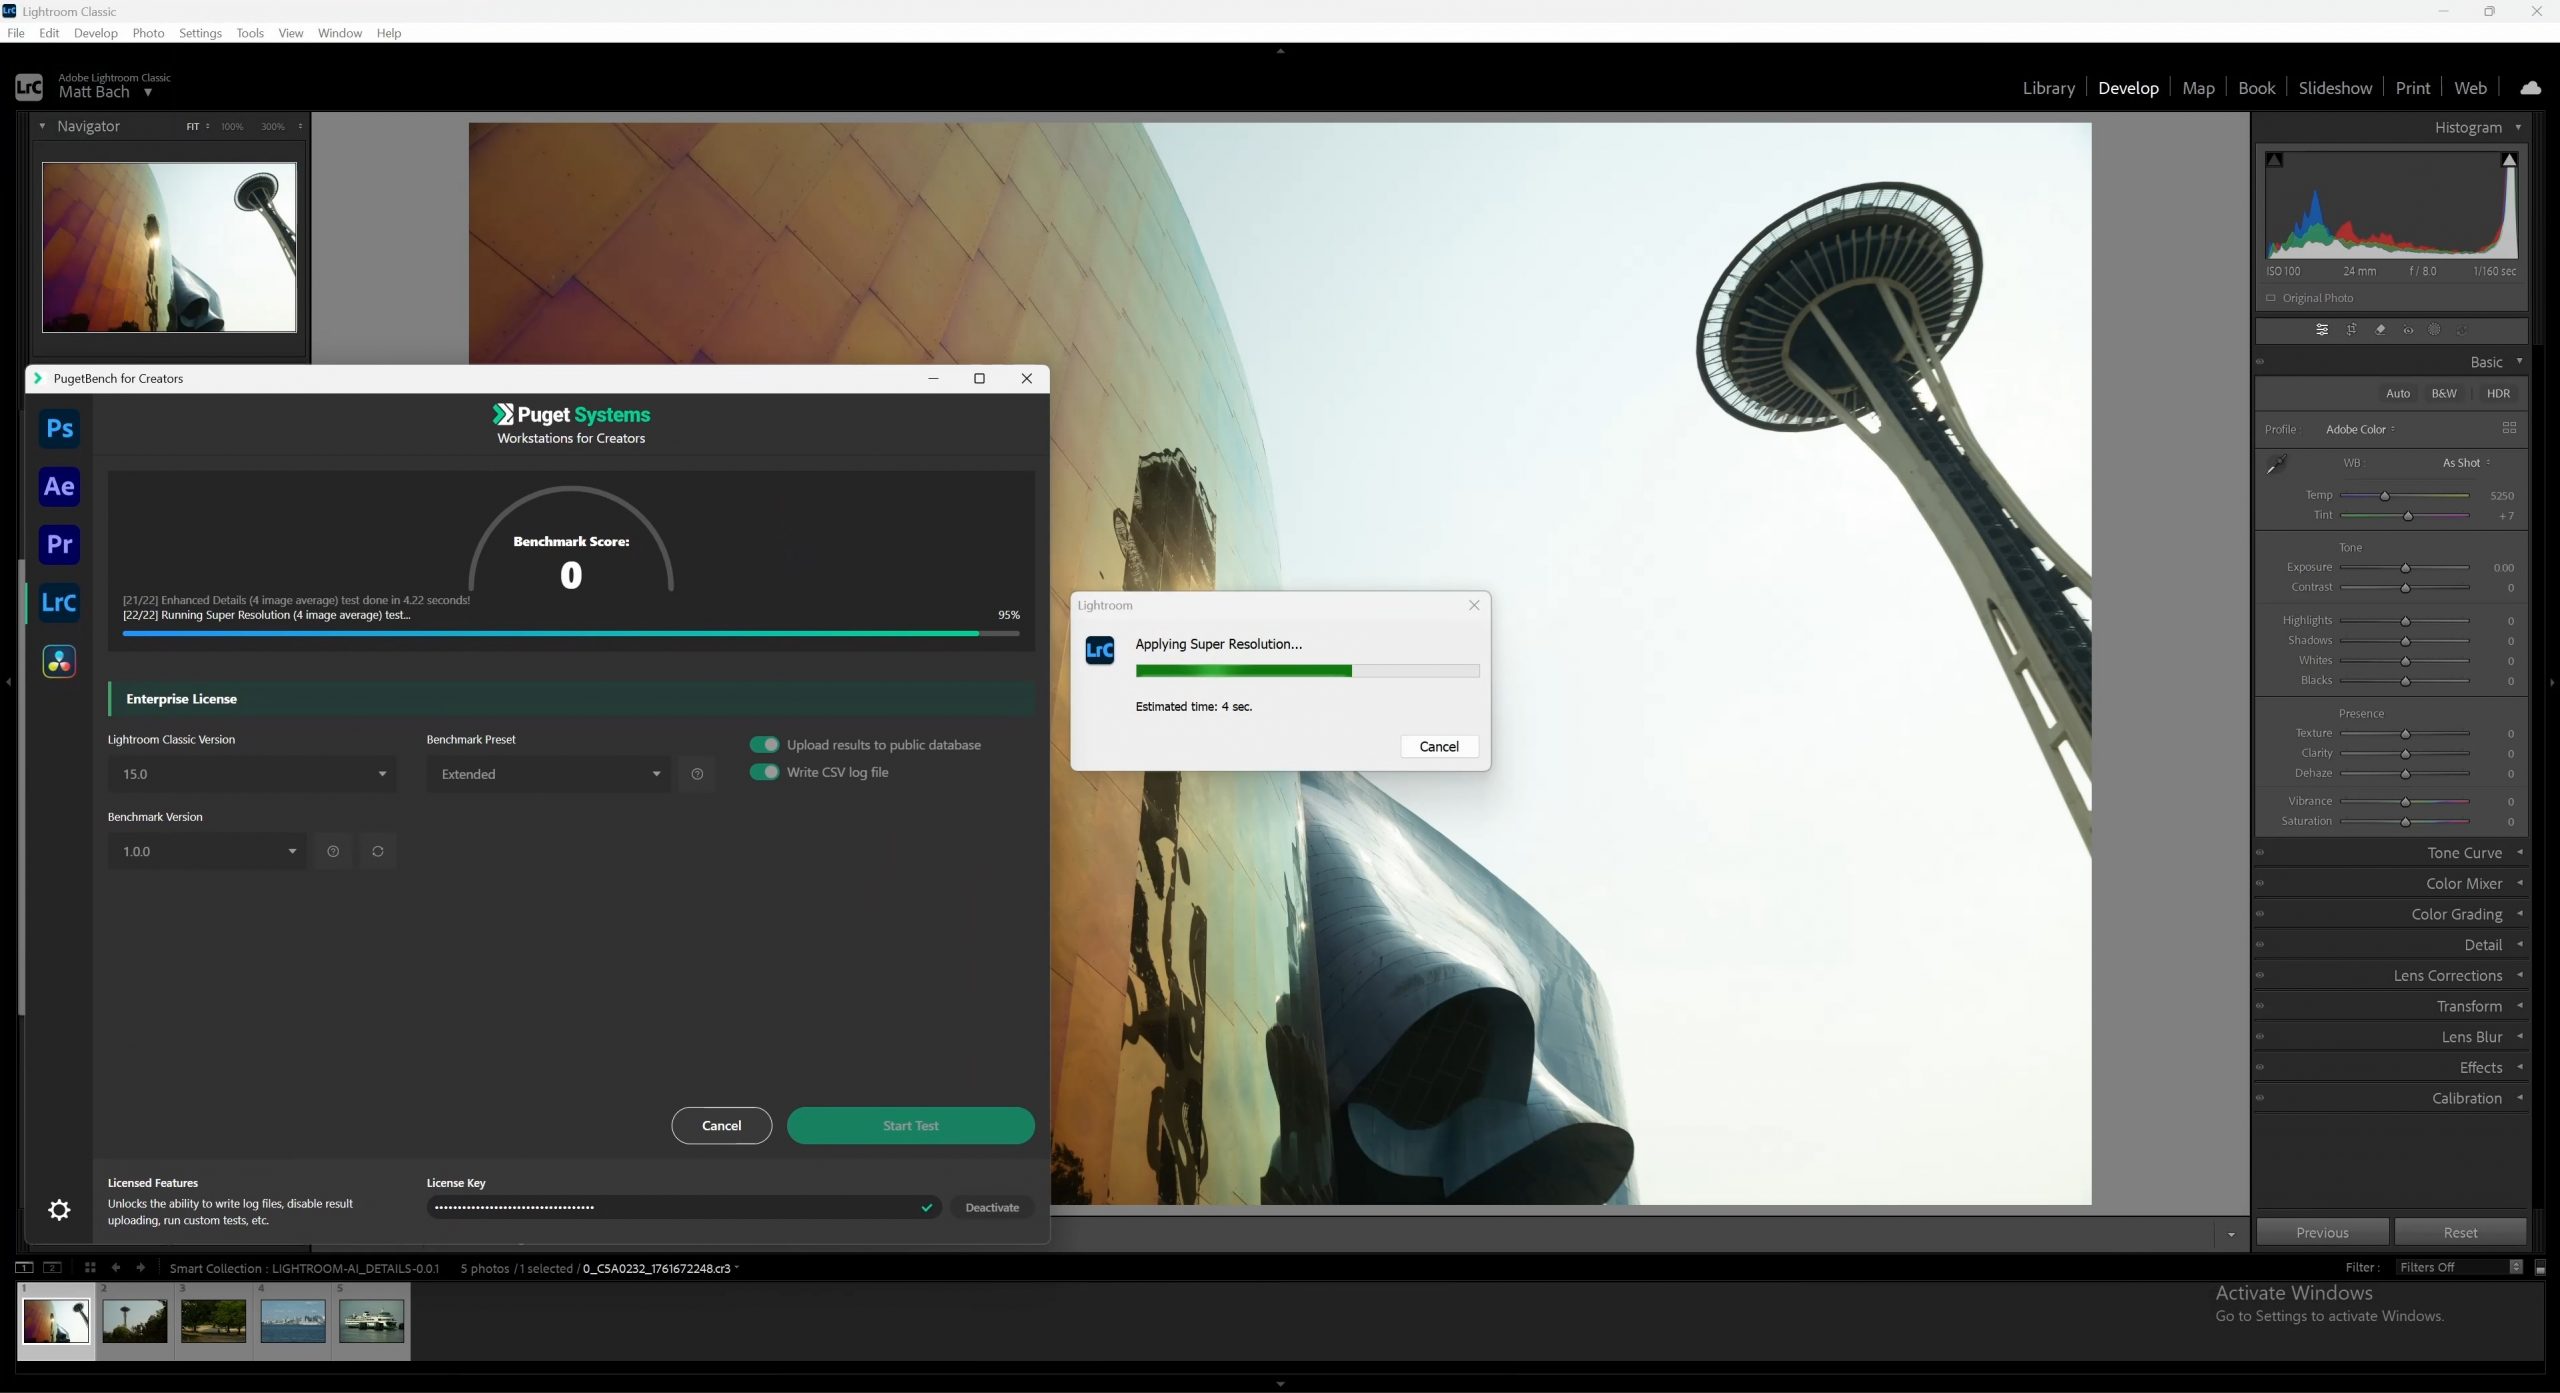Turn off Write CSV log file

[765, 772]
